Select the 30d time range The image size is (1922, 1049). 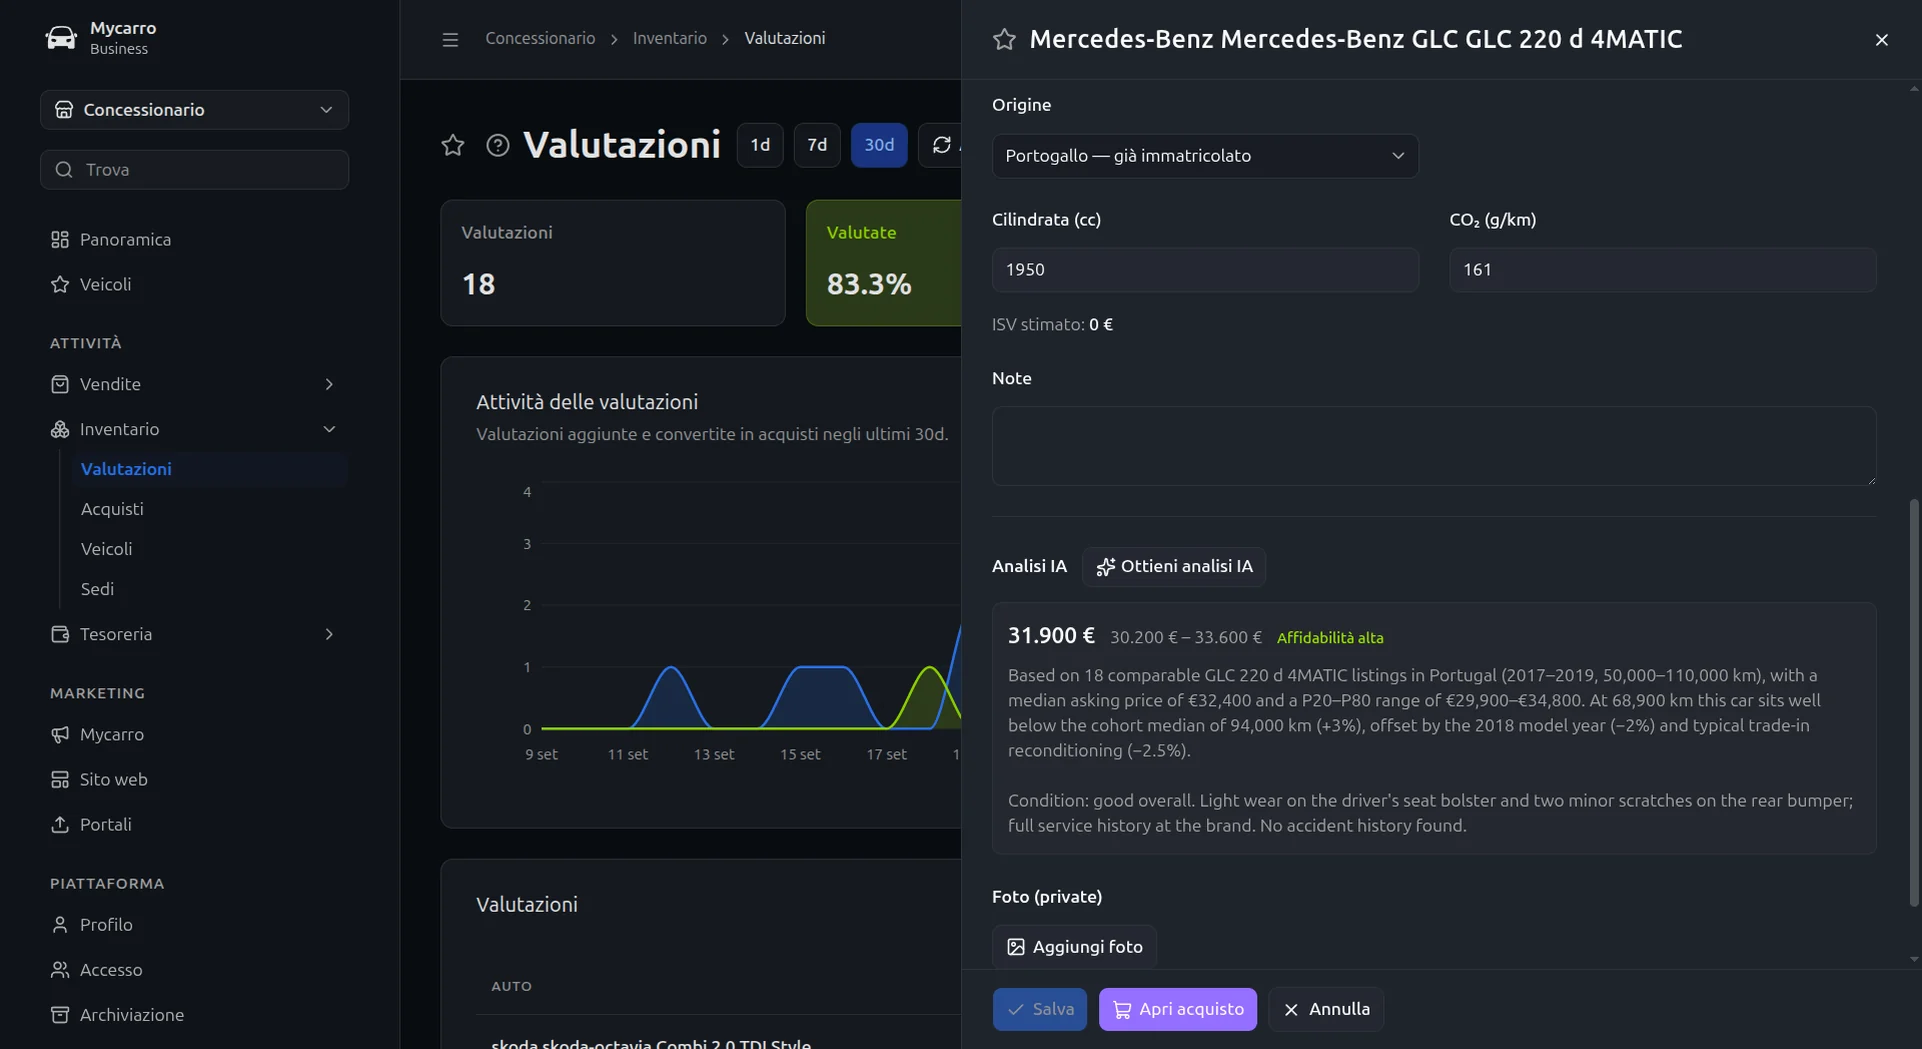pos(879,145)
